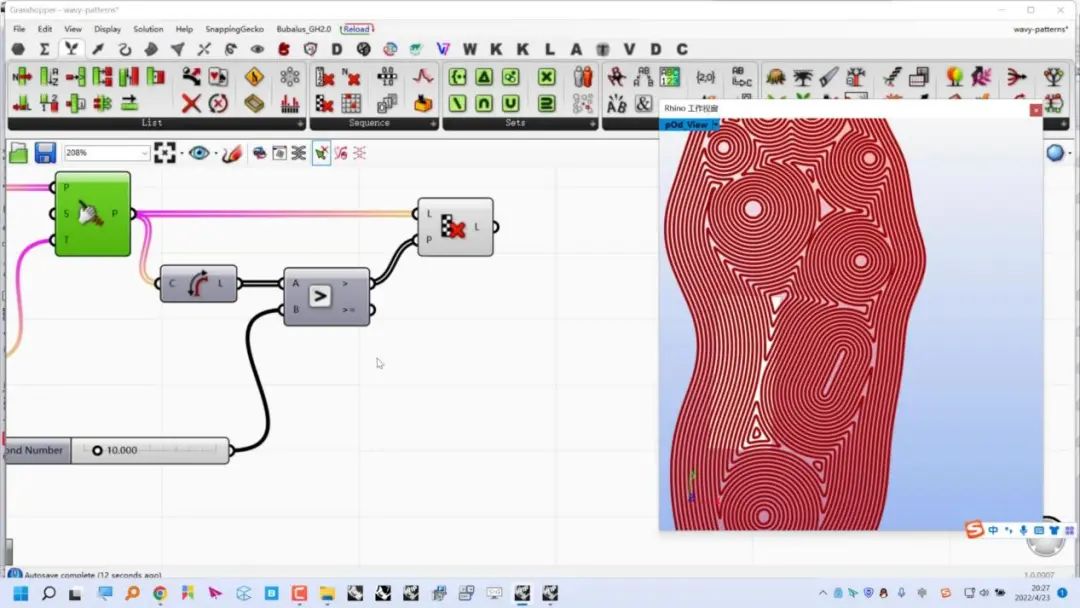Switch to the Vector arrow tab
This screenshot has width=1080, height=608.
pos(98,50)
